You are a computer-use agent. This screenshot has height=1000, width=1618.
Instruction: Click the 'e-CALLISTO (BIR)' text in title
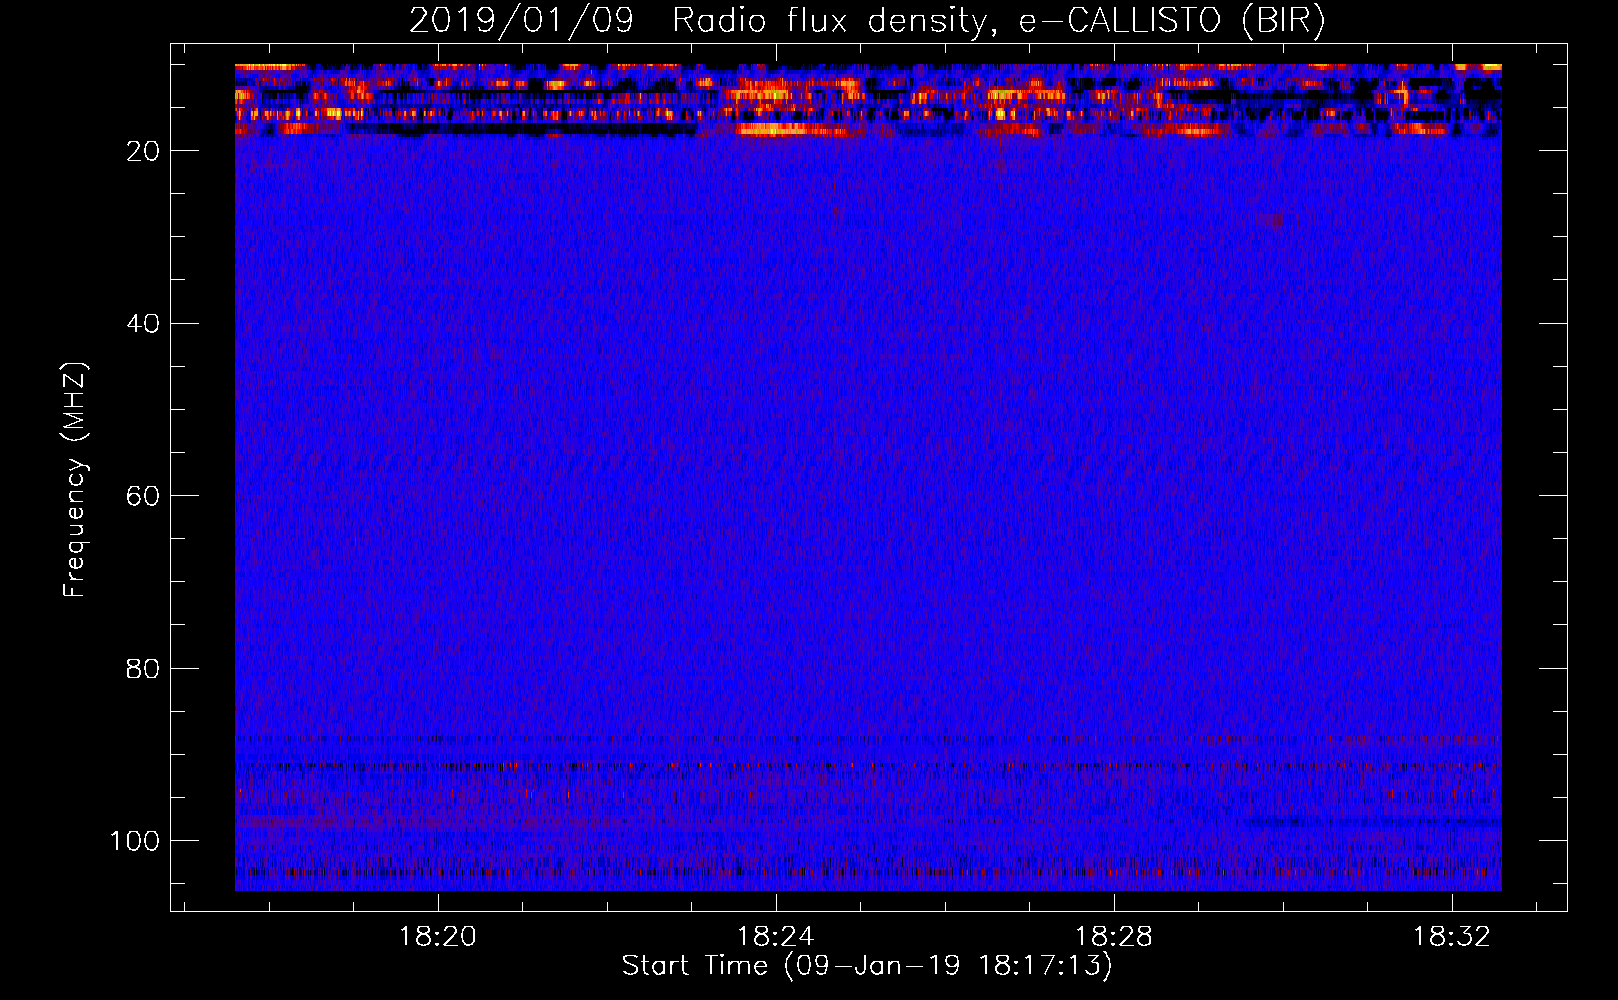tap(1172, 21)
